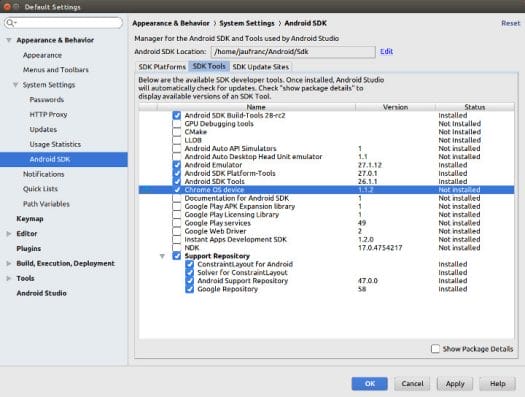Enable the CMake checkbox
The height and width of the screenshot is (397, 525).
click(x=177, y=132)
